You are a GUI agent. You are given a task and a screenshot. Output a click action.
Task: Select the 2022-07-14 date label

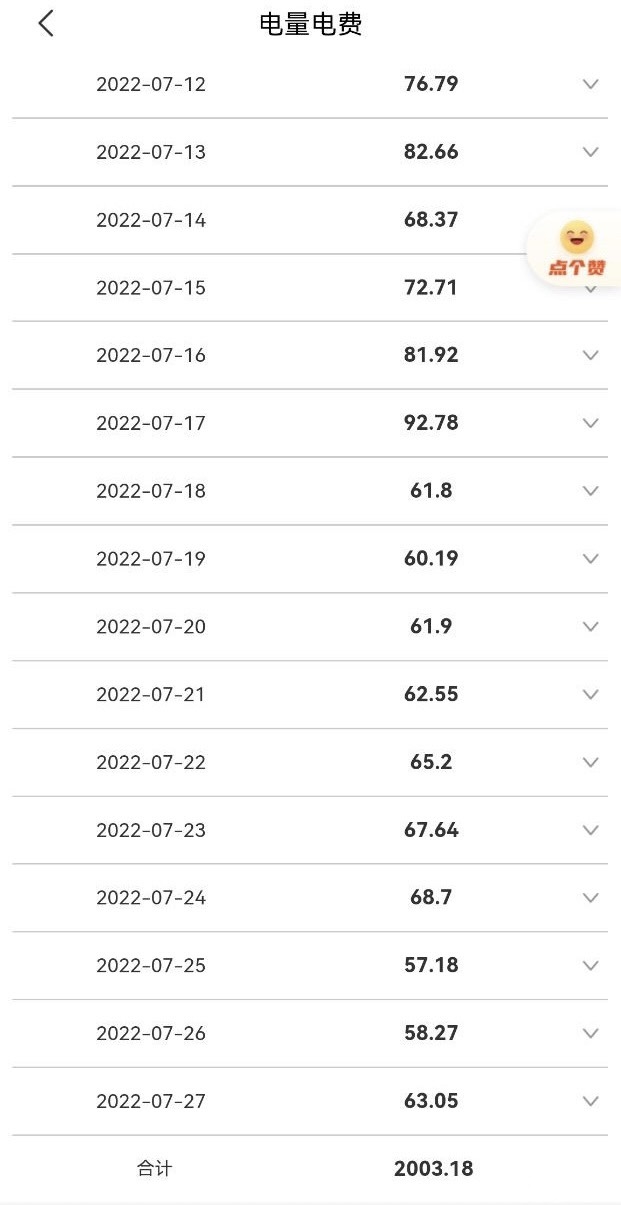pyautogui.click(x=151, y=220)
